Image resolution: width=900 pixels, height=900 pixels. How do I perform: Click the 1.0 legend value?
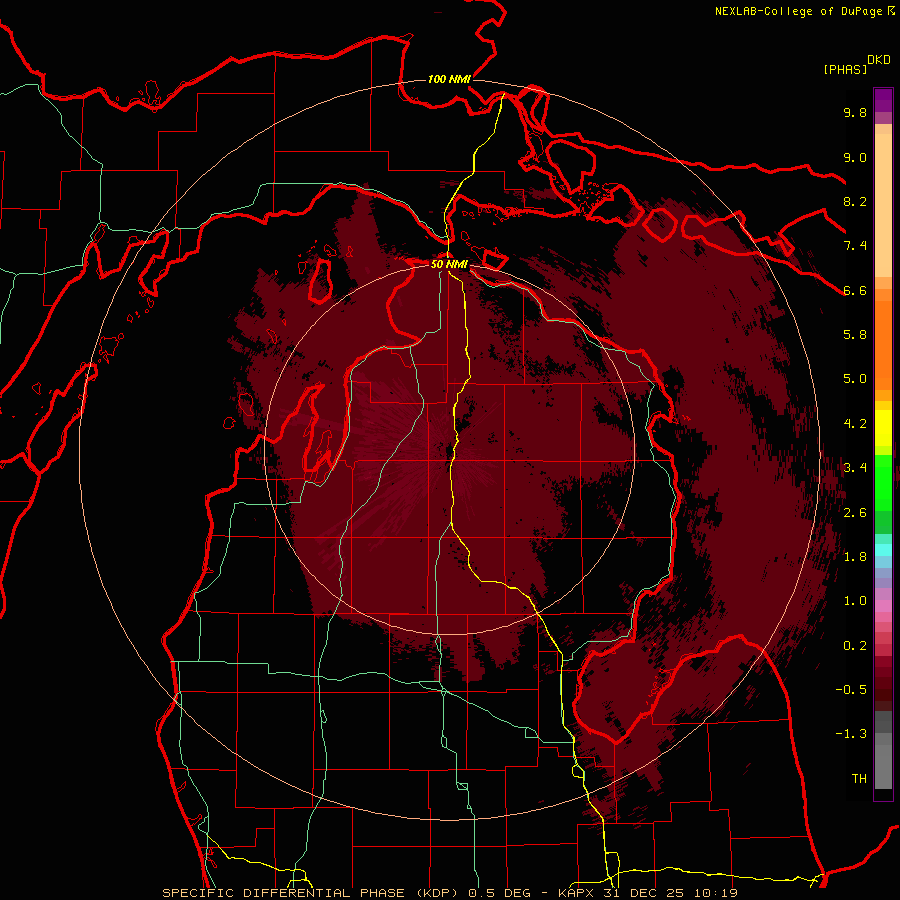(855, 601)
